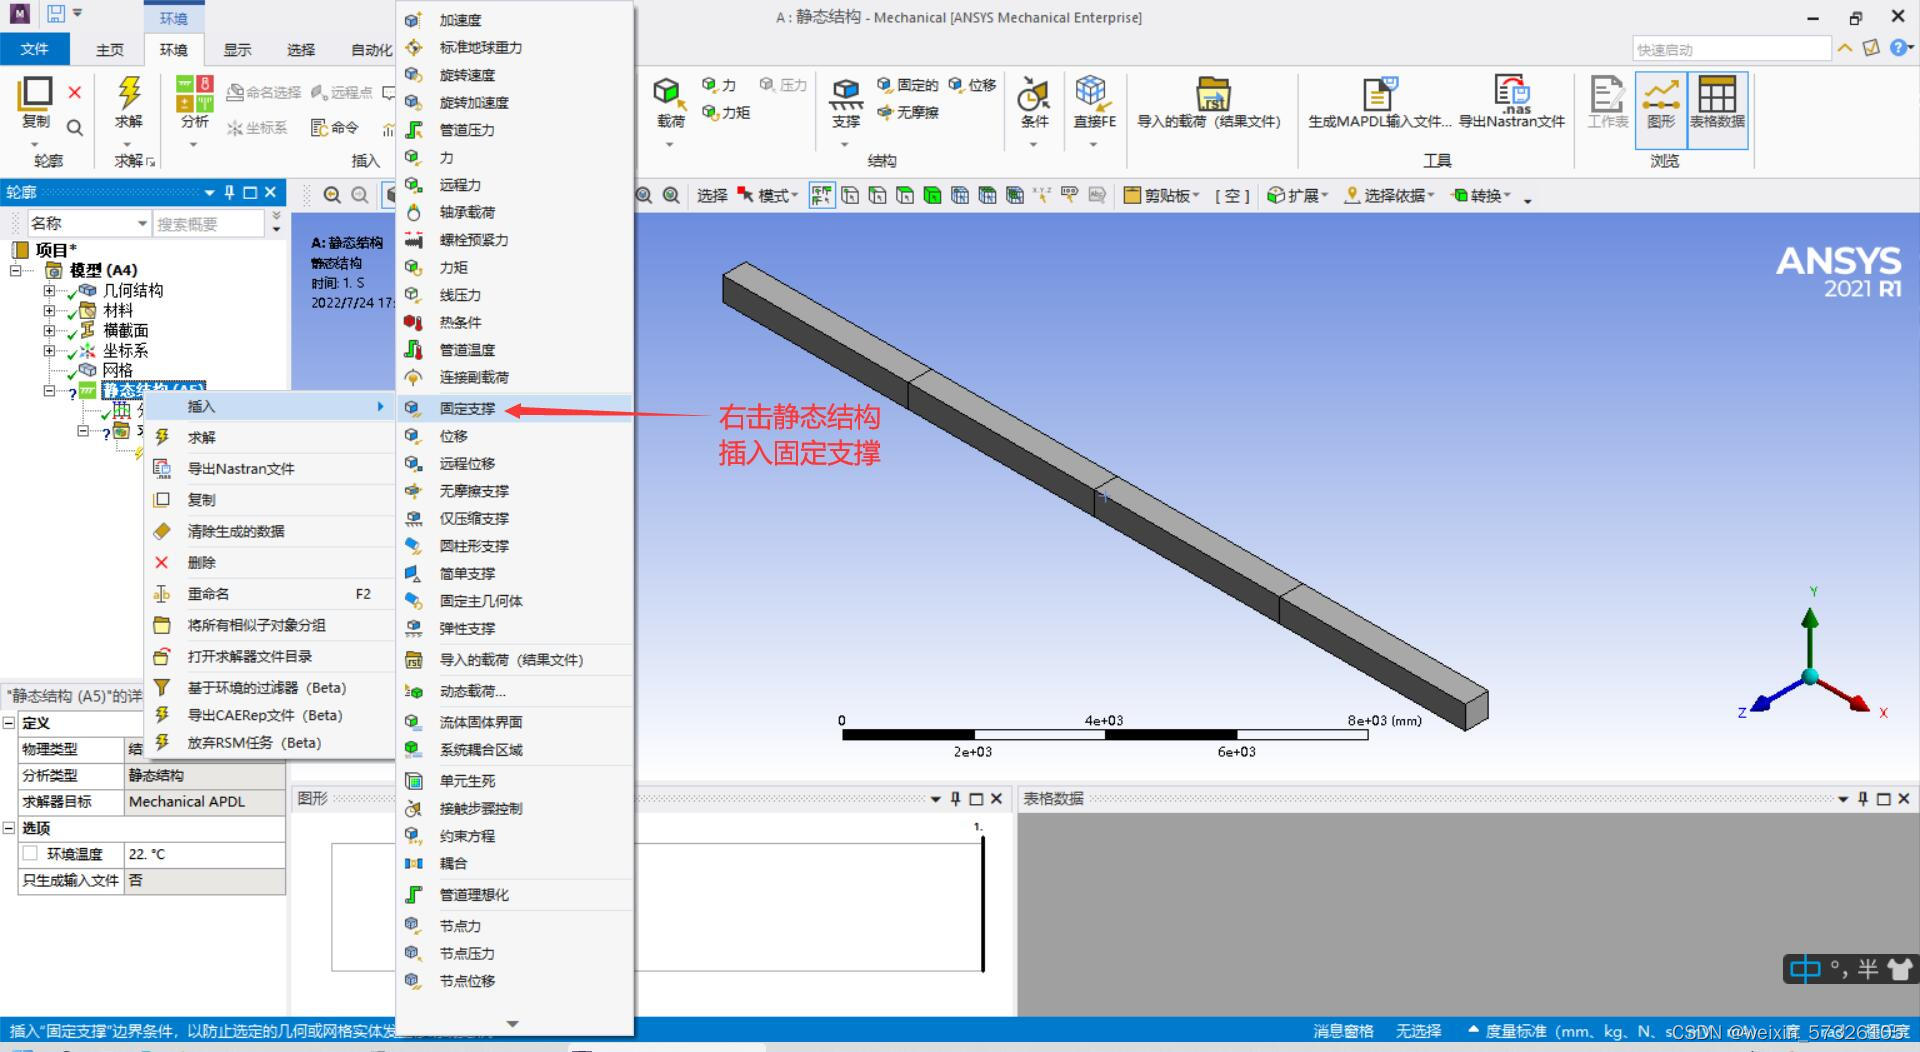The width and height of the screenshot is (1920, 1052).
Task: Click the Direct FE (直接FE) icon
Action: pyautogui.click(x=1093, y=94)
